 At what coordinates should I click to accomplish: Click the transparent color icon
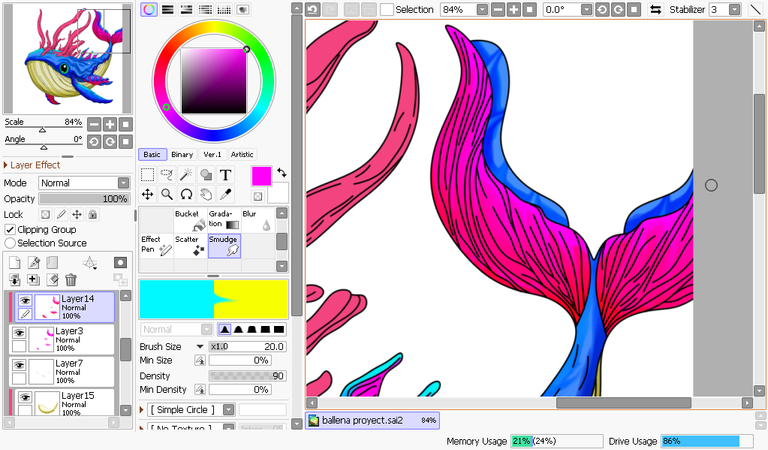pos(258,196)
